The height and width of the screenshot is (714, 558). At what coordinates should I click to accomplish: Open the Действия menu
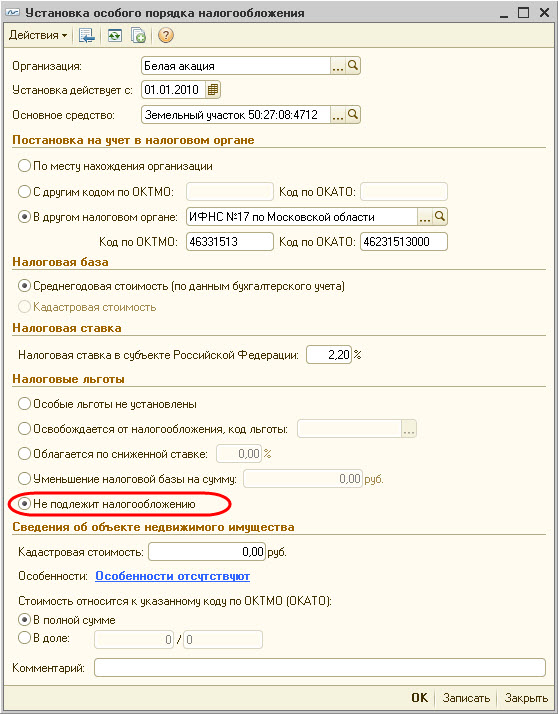click(x=38, y=36)
